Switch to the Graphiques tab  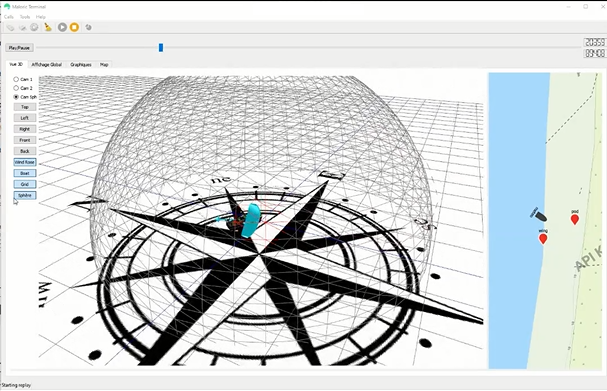point(81,65)
